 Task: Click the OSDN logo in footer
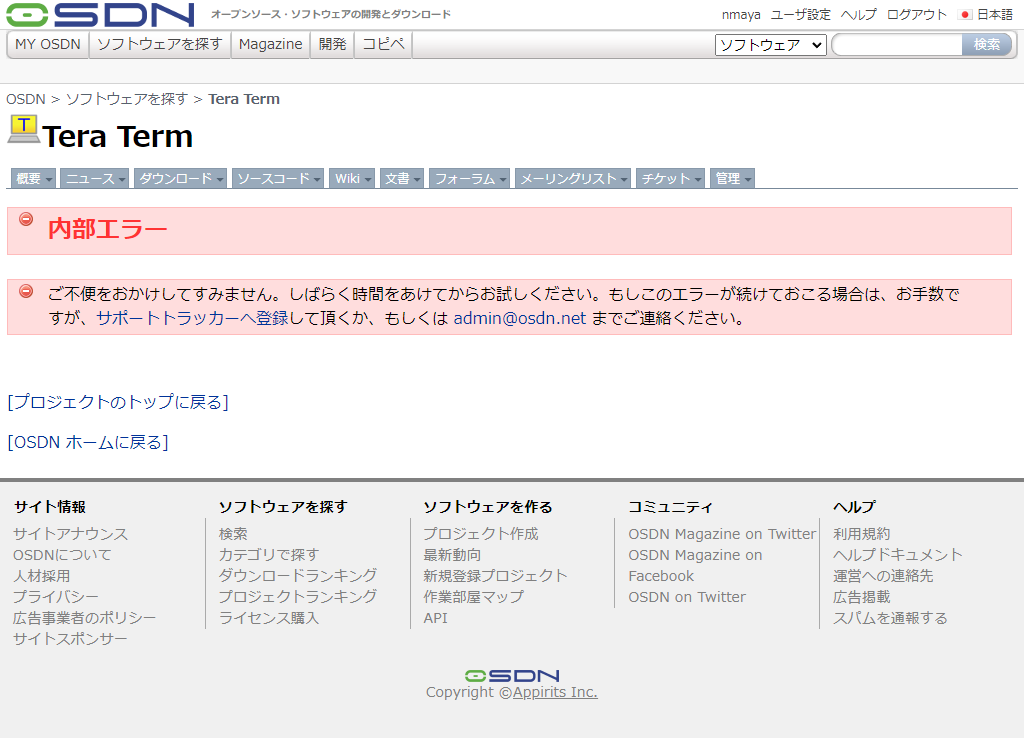click(x=511, y=676)
